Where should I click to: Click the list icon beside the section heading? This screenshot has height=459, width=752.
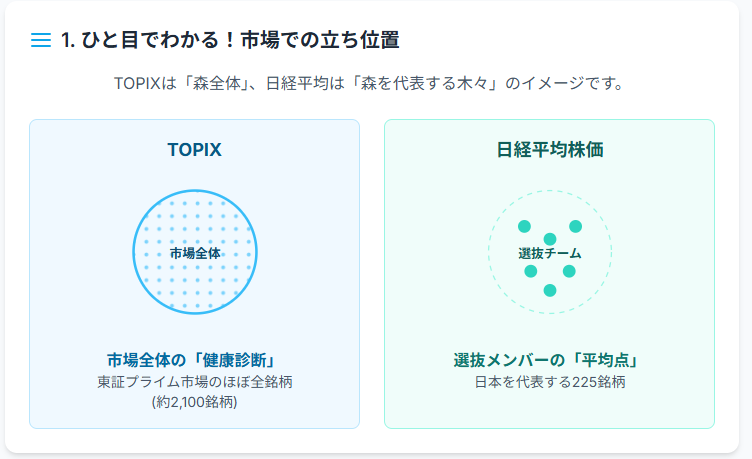[x=41, y=41]
